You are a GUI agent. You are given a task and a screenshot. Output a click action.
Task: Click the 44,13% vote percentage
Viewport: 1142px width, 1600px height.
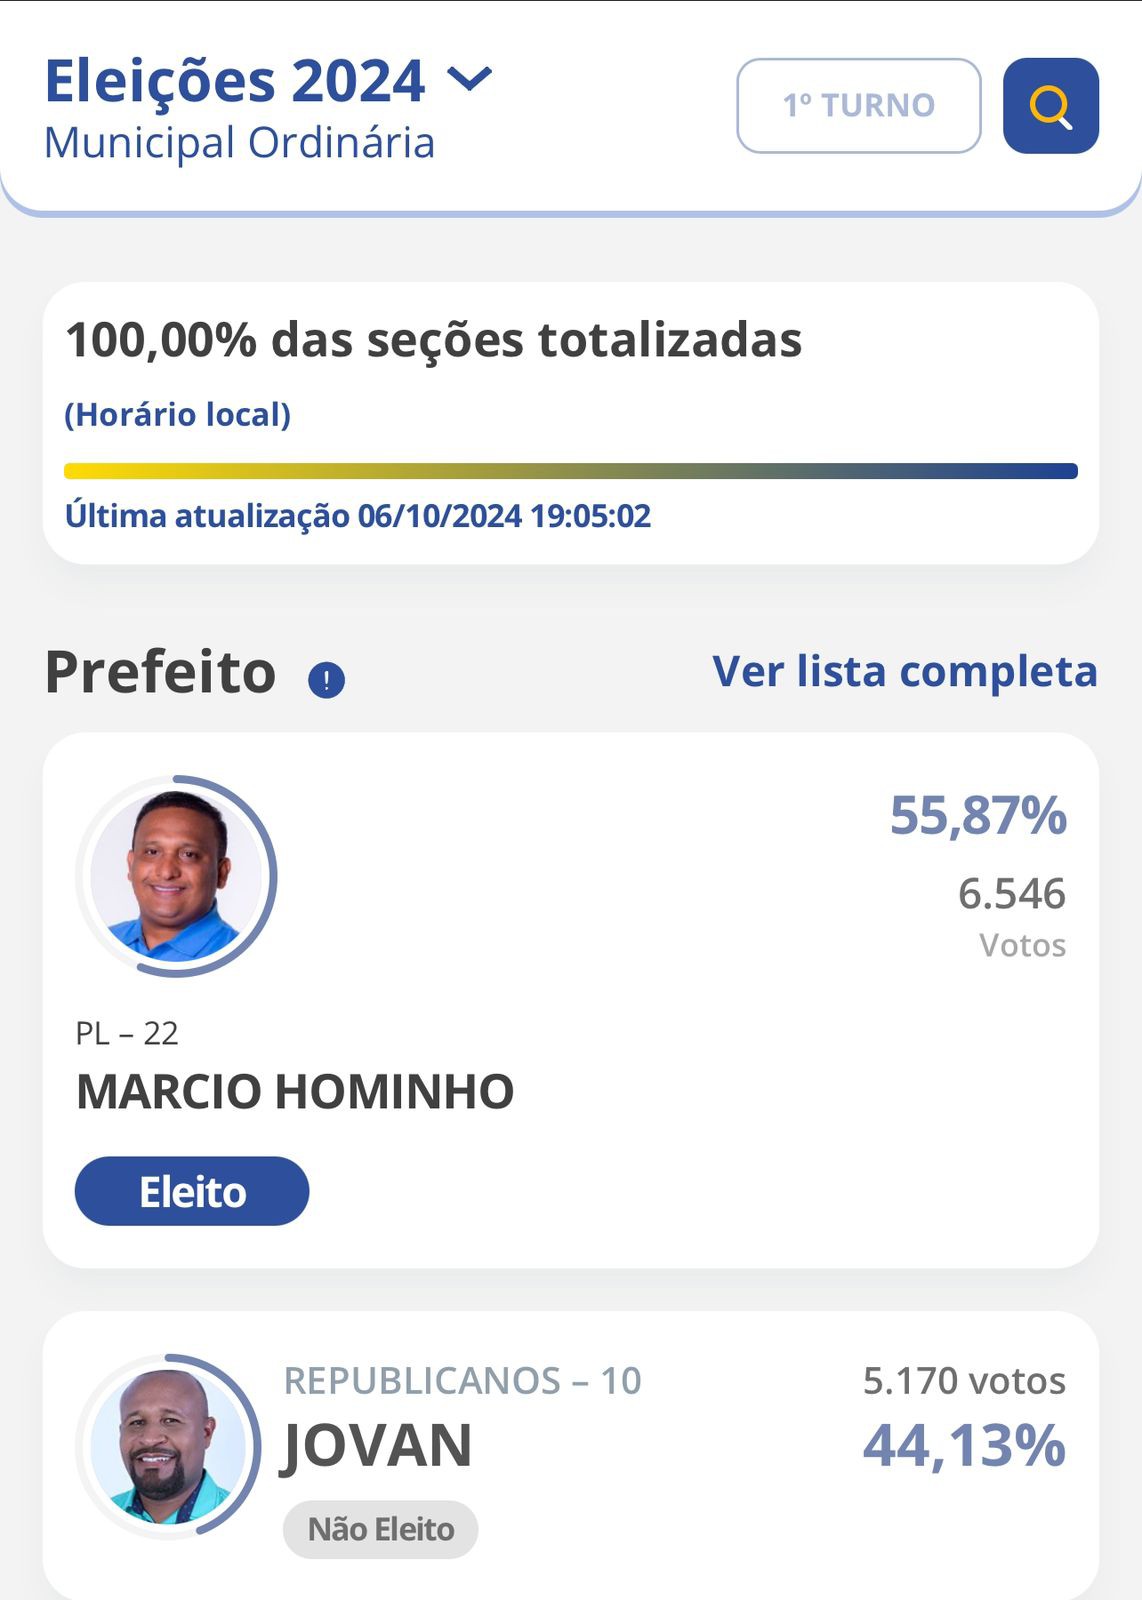[964, 1446]
